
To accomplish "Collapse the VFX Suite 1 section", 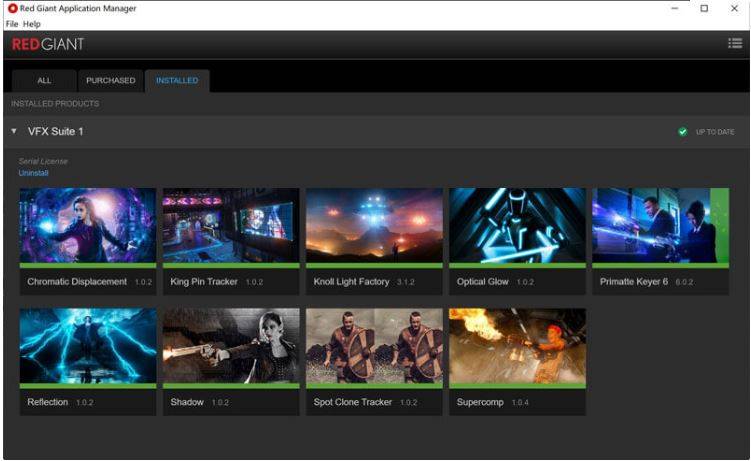I will [14, 131].
